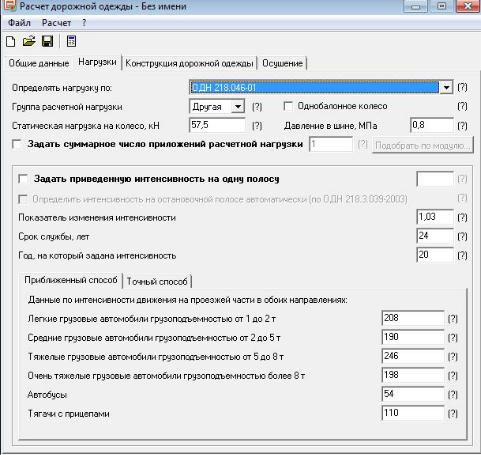Click Год задана интенсивность field 20
Image resolution: width=481 pixels, height=455 pixels.
435,255
